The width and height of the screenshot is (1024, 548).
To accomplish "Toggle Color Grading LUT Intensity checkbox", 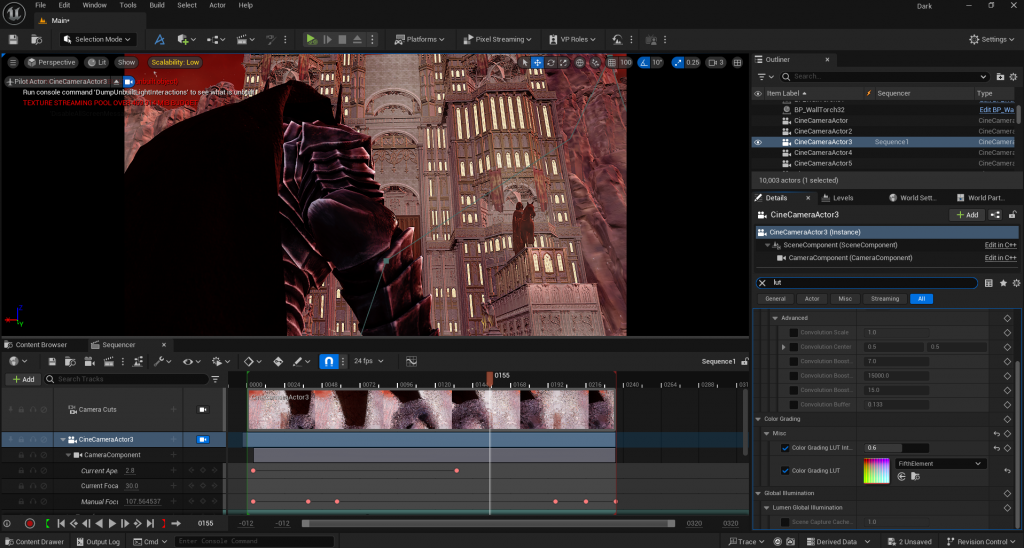I will coord(785,448).
